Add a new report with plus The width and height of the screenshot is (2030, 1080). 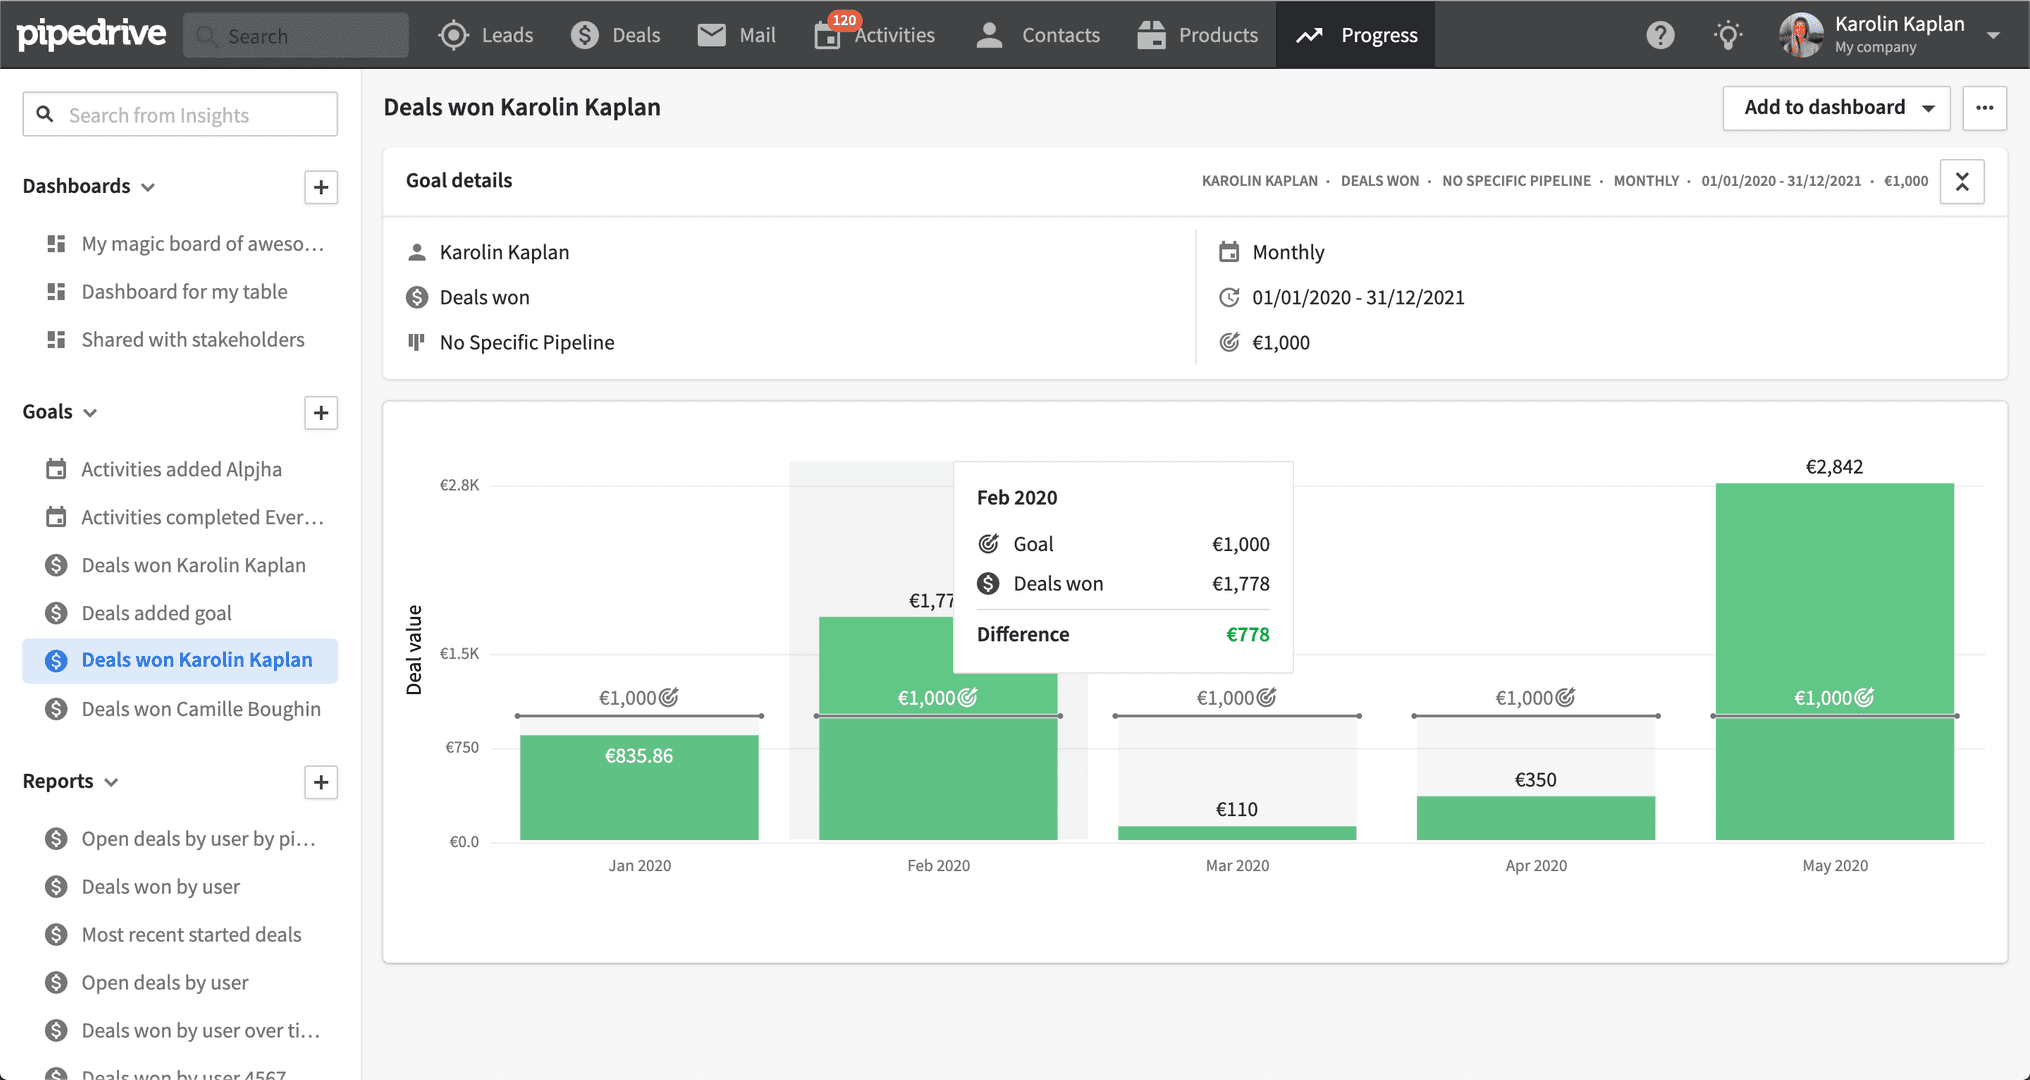click(321, 782)
